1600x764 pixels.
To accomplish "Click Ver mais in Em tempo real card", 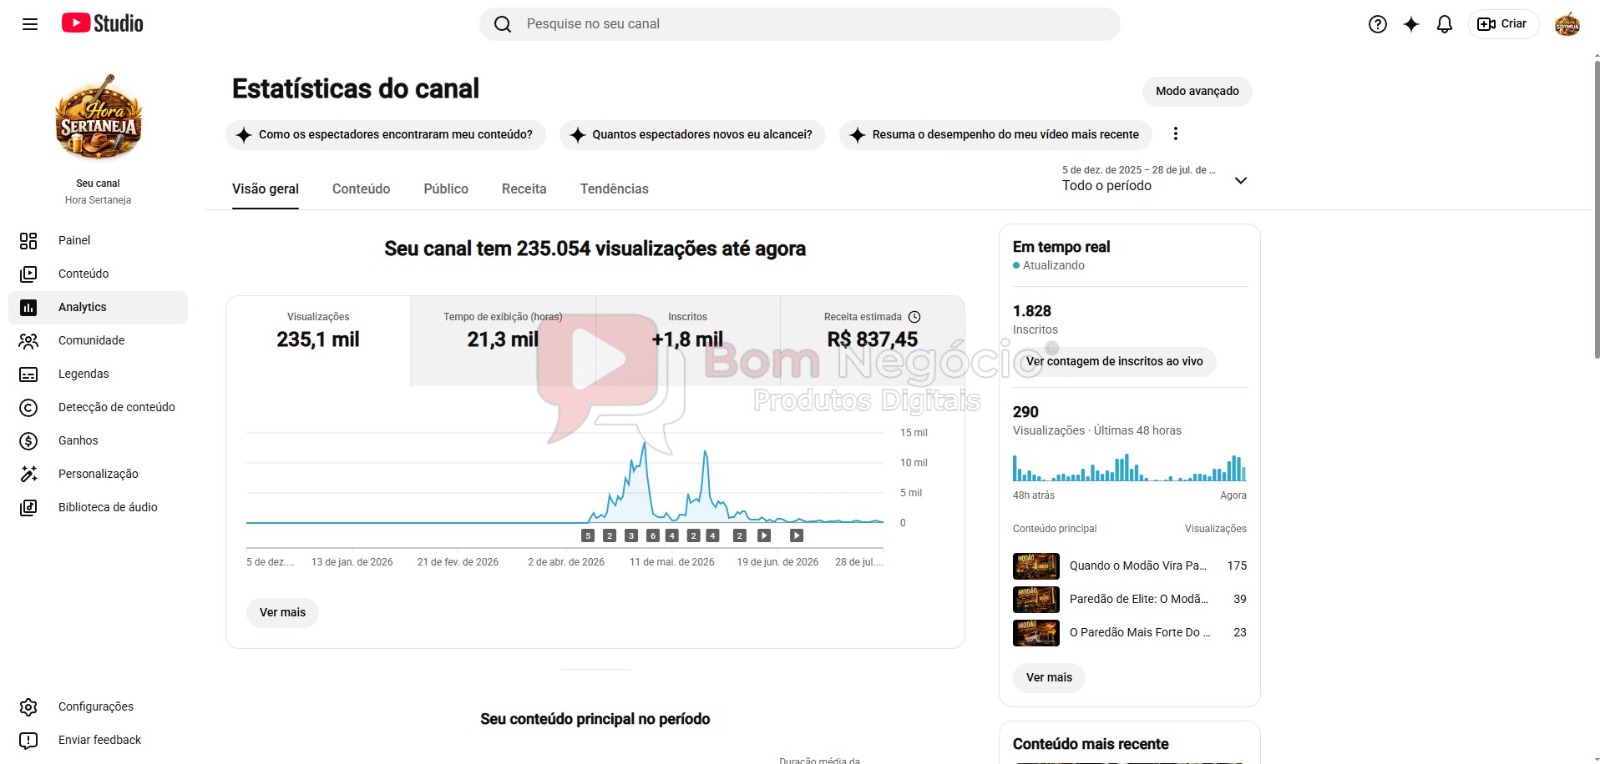I will click(1049, 677).
